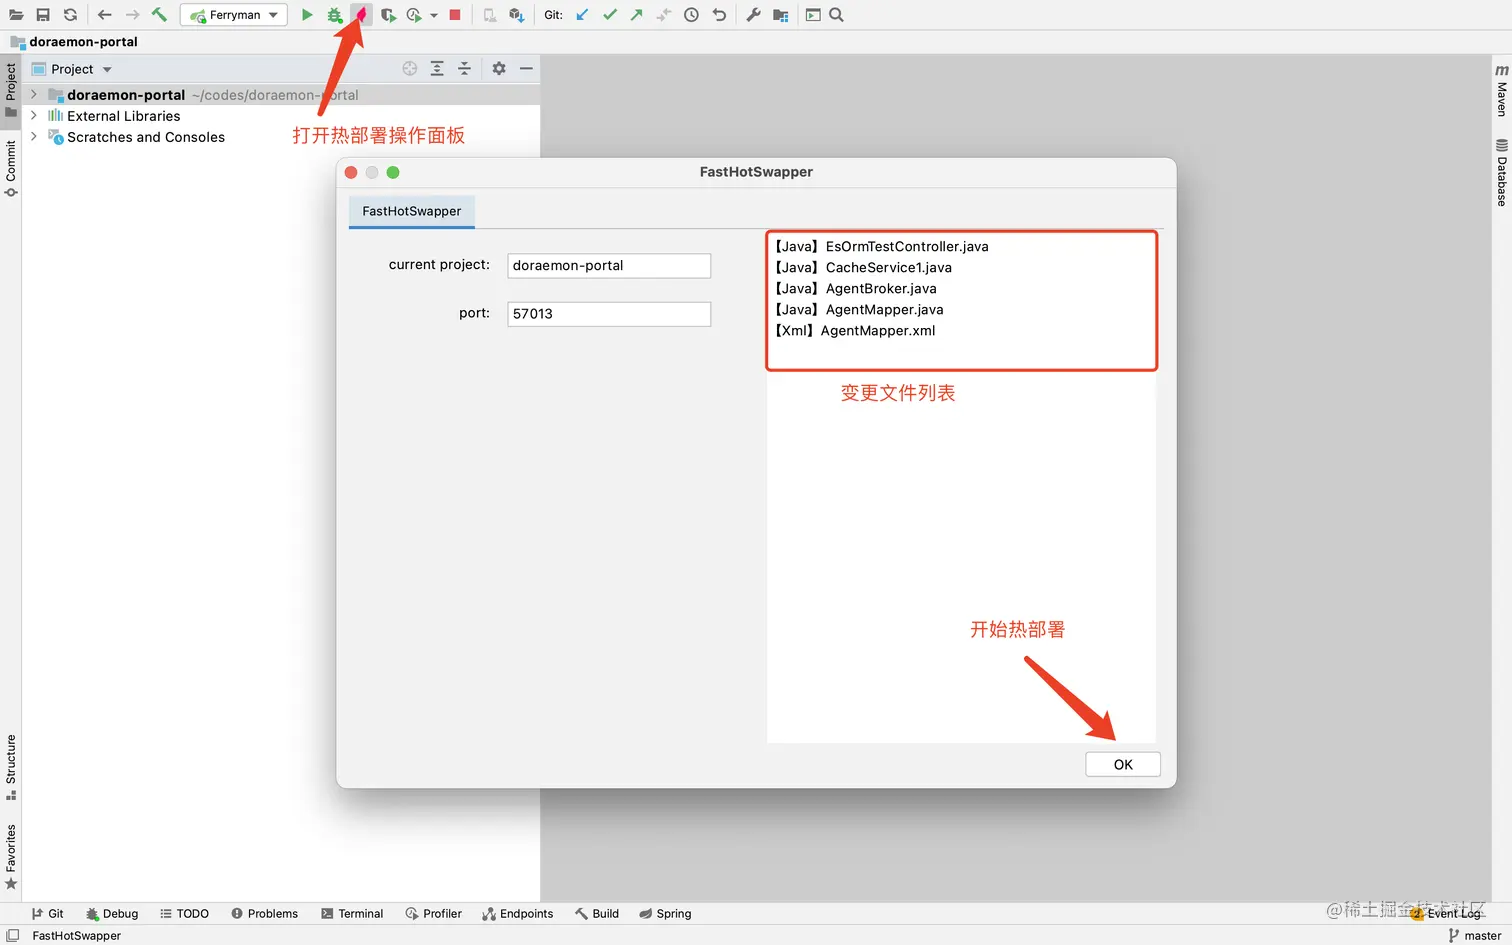Screen dimensions: 1512x945
Task: Click the master branch in status bar
Action: pos(1475,935)
